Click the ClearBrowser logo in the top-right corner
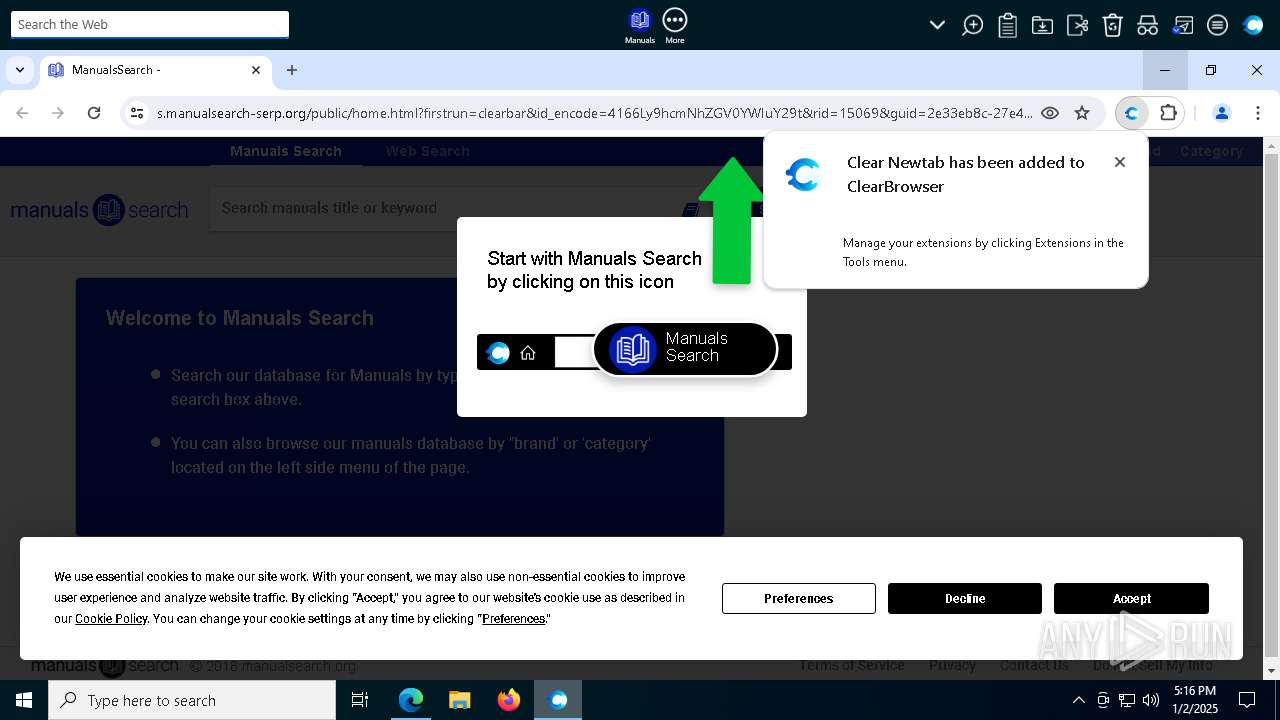Image resolution: width=1280 pixels, height=720 pixels. 1253,25
